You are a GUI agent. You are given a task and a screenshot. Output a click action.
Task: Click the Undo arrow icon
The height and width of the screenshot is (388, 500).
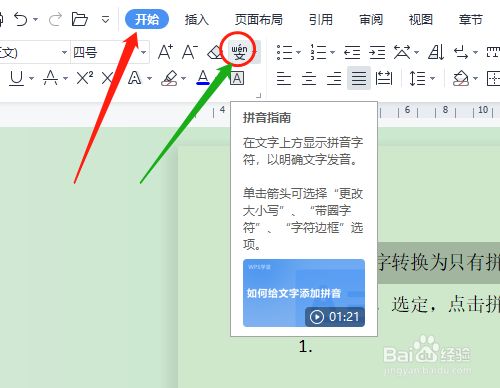click(21, 19)
